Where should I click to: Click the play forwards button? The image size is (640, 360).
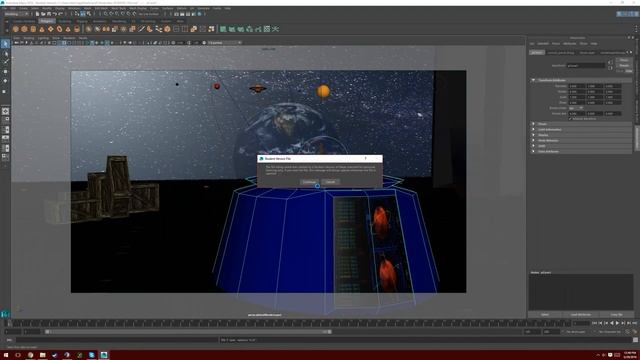[x=617, y=323]
